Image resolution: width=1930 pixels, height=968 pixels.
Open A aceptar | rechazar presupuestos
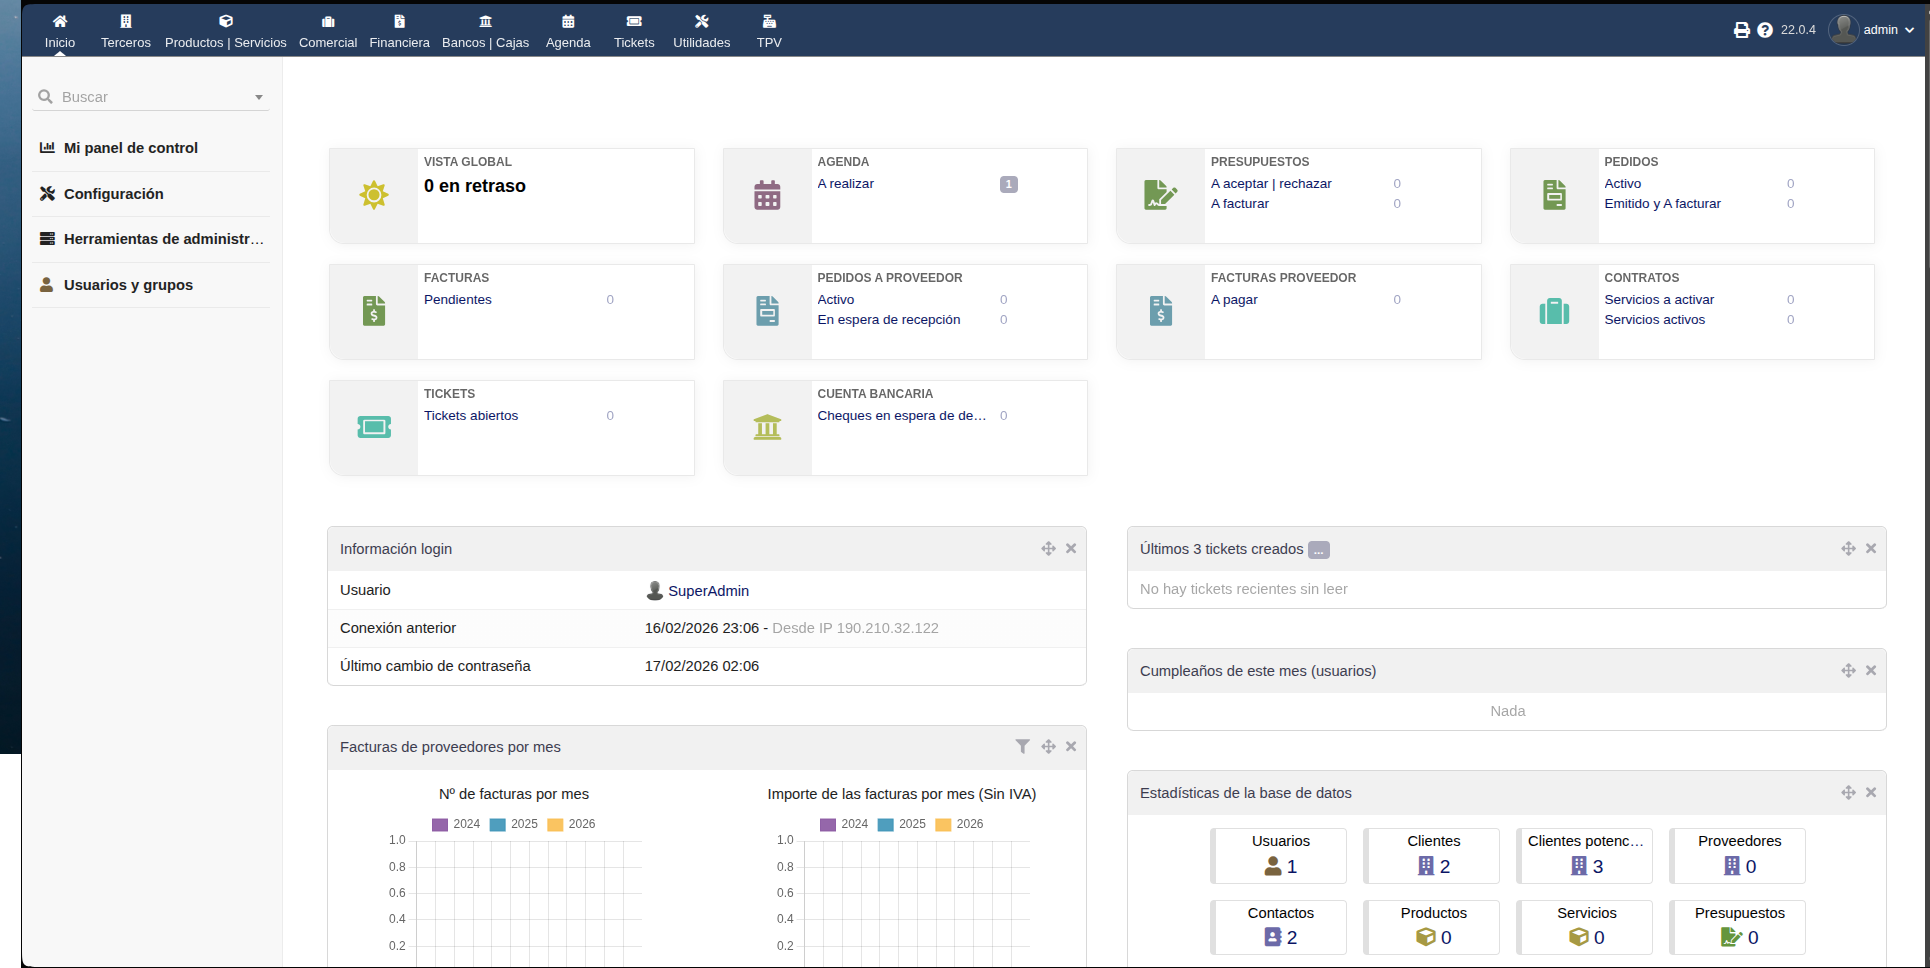pos(1271,184)
